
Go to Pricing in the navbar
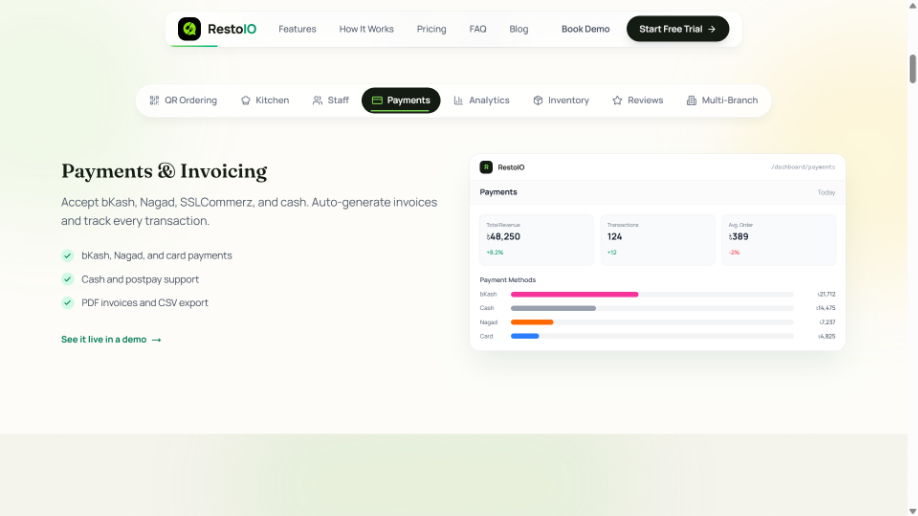431,29
